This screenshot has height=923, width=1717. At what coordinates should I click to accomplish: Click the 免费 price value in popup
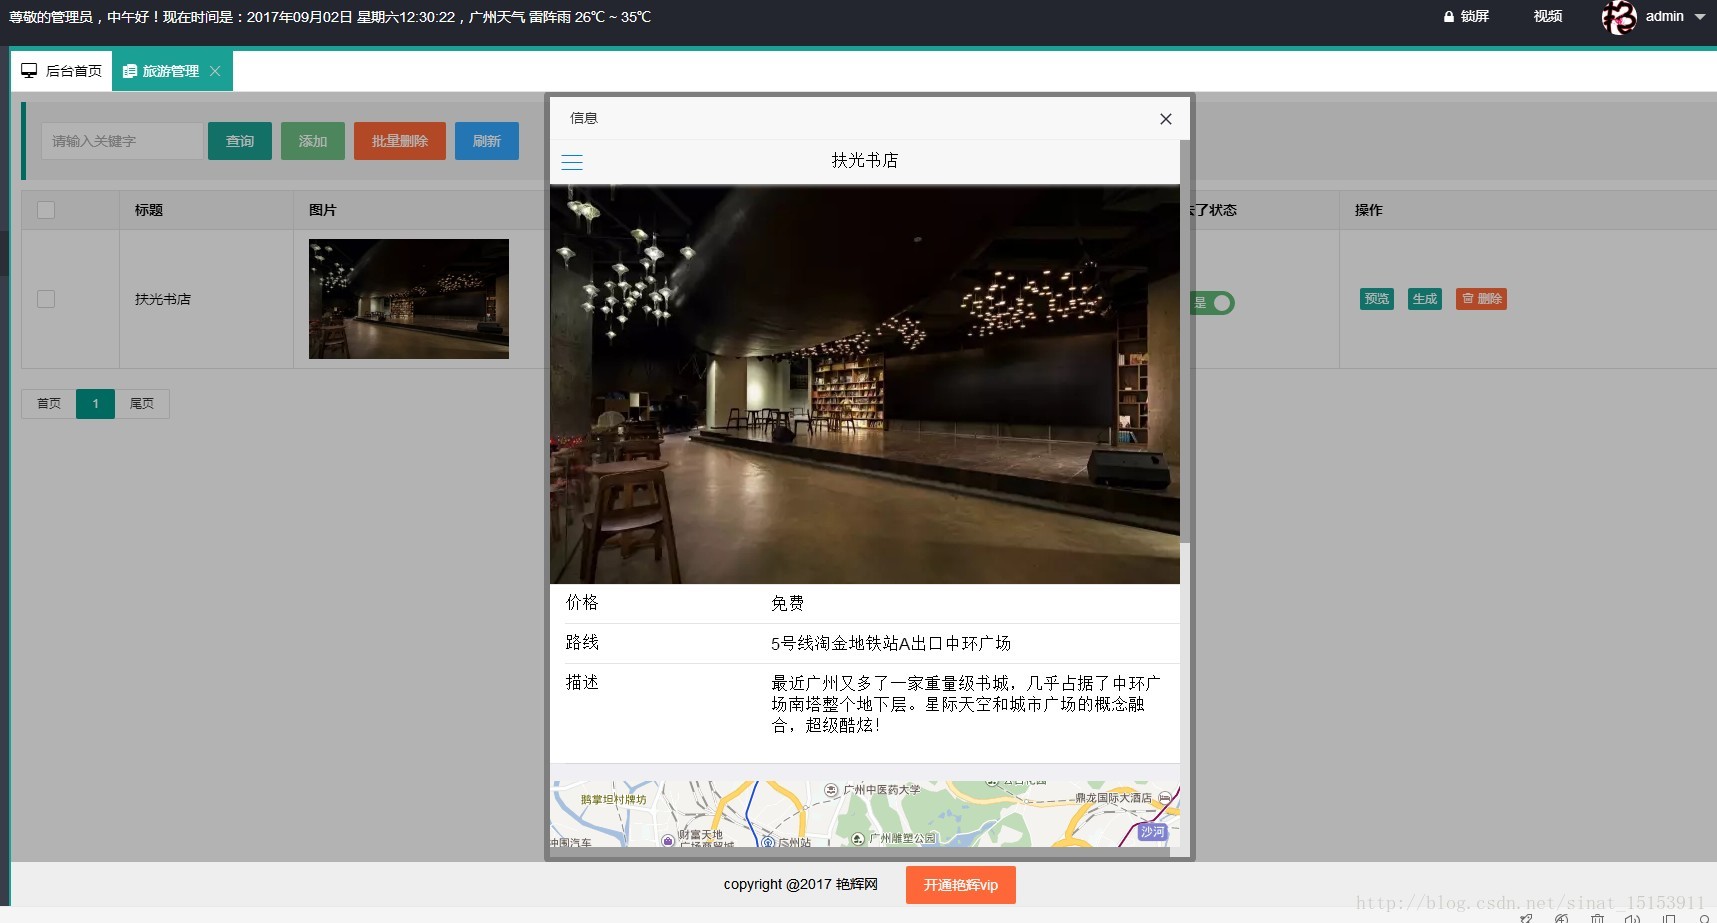pyautogui.click(x=788, y=603)
